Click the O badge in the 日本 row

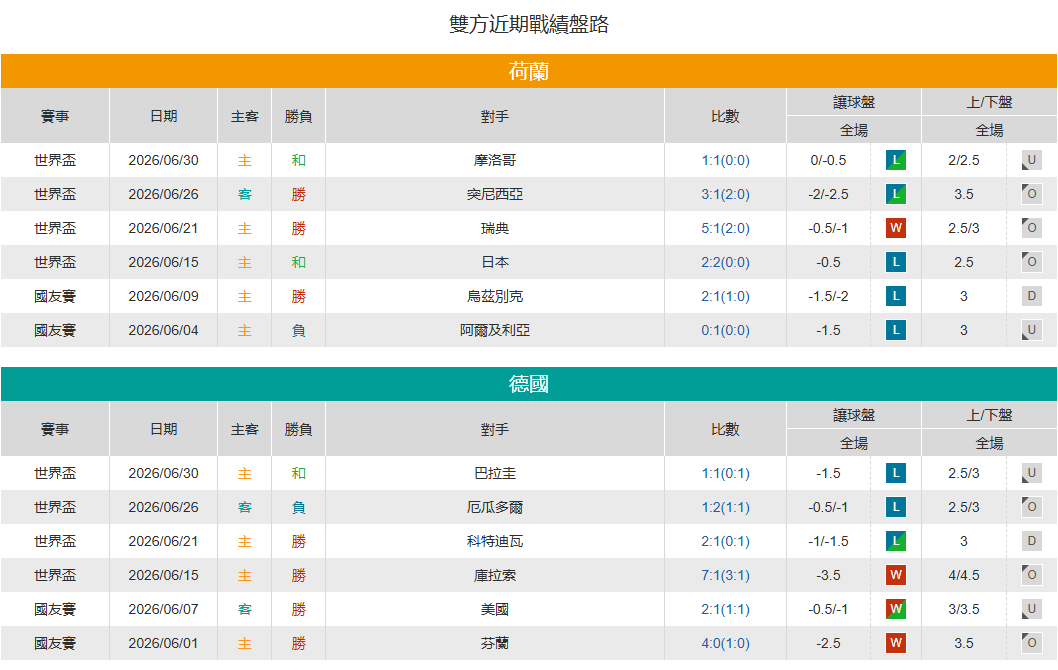(x=1031, y=262)
